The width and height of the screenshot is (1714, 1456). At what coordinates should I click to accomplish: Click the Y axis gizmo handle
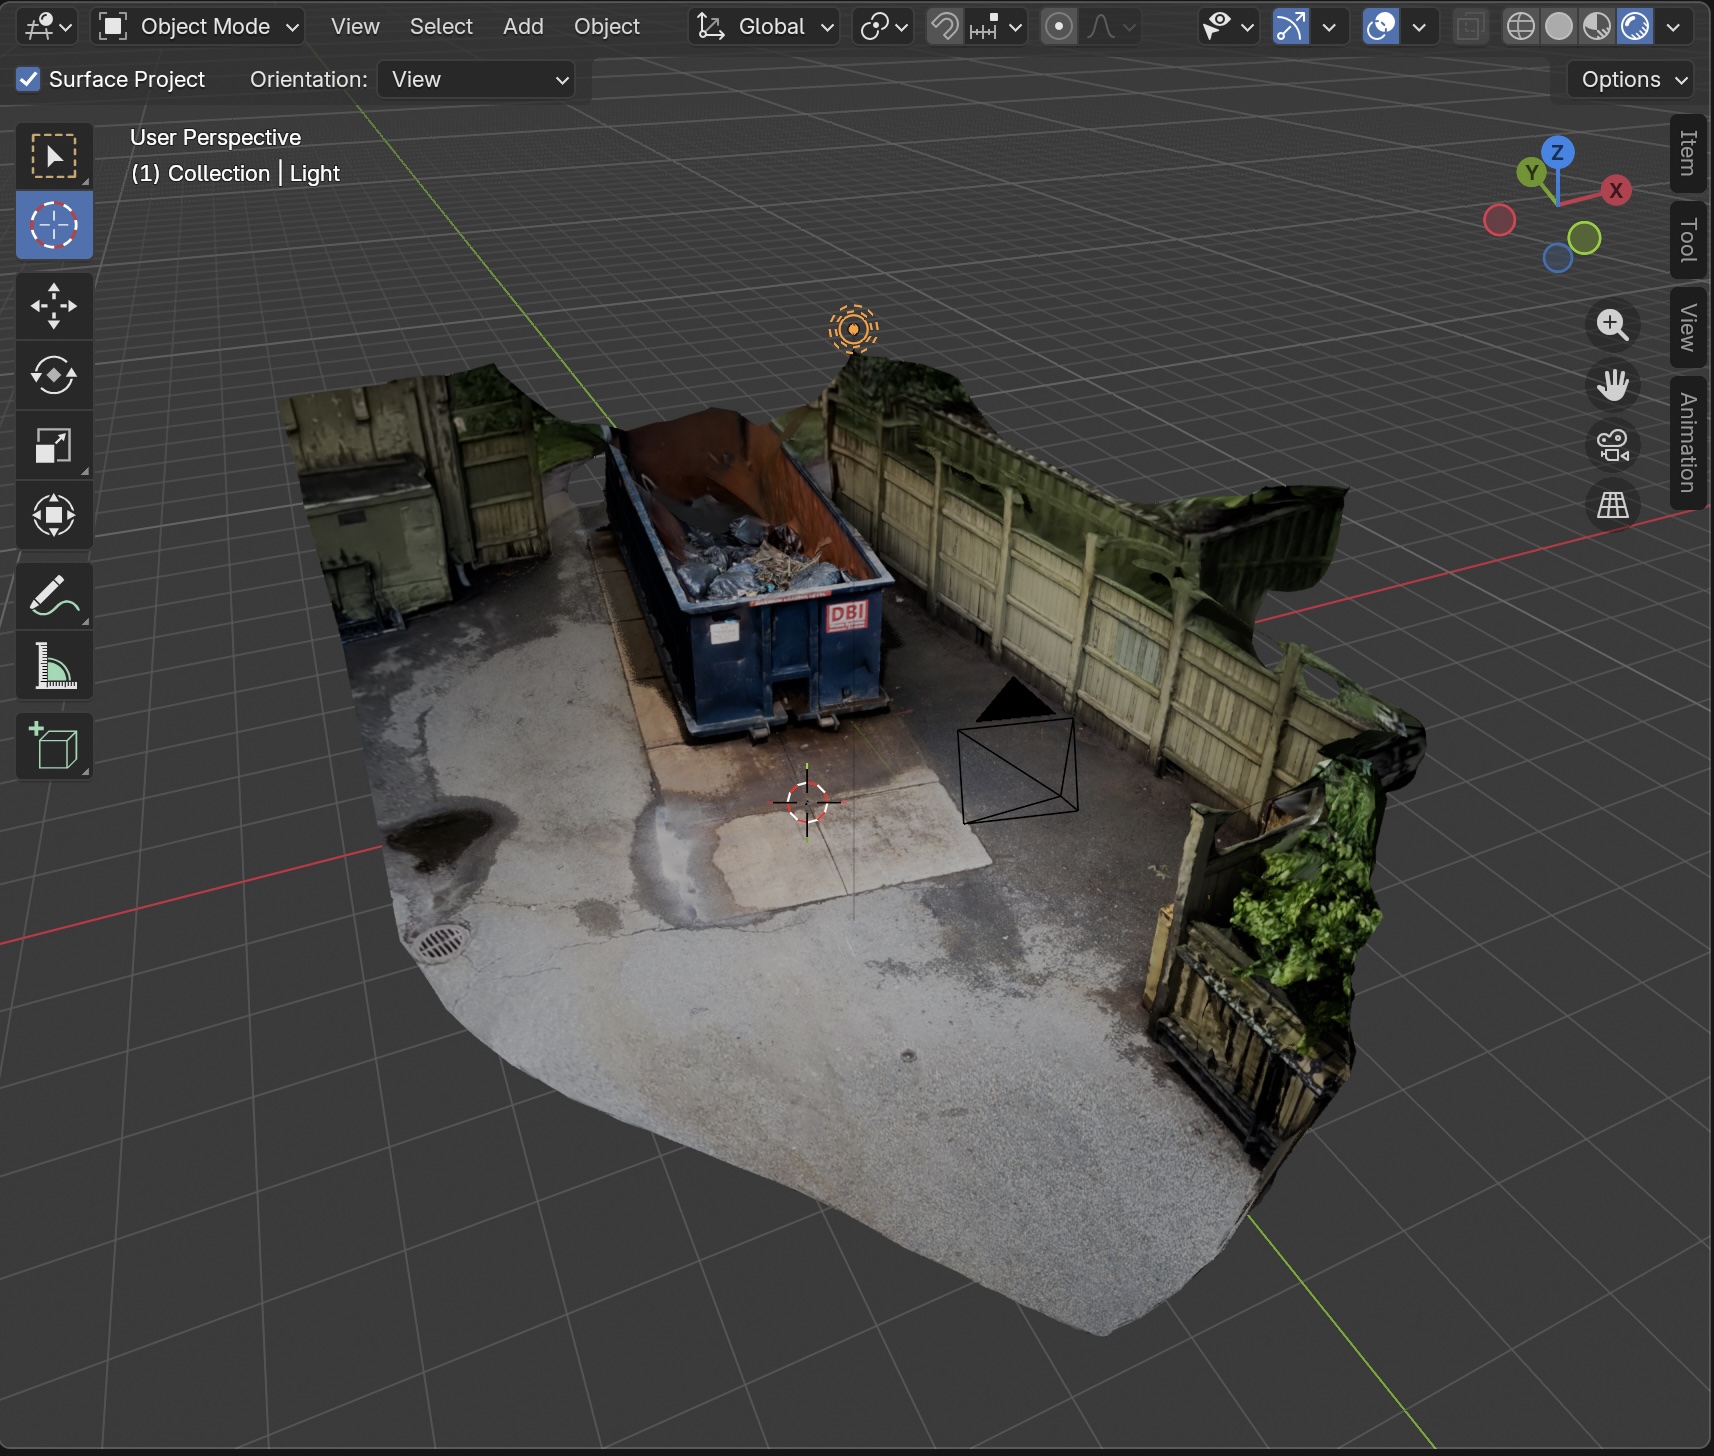[1532, 173]
